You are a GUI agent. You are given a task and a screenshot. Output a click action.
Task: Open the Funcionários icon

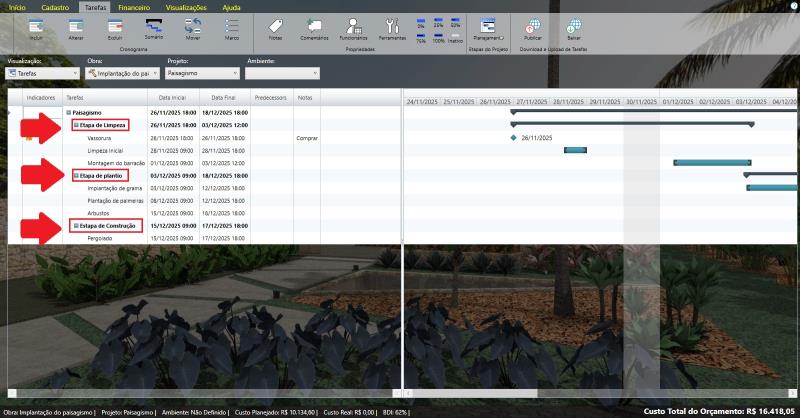353,27
